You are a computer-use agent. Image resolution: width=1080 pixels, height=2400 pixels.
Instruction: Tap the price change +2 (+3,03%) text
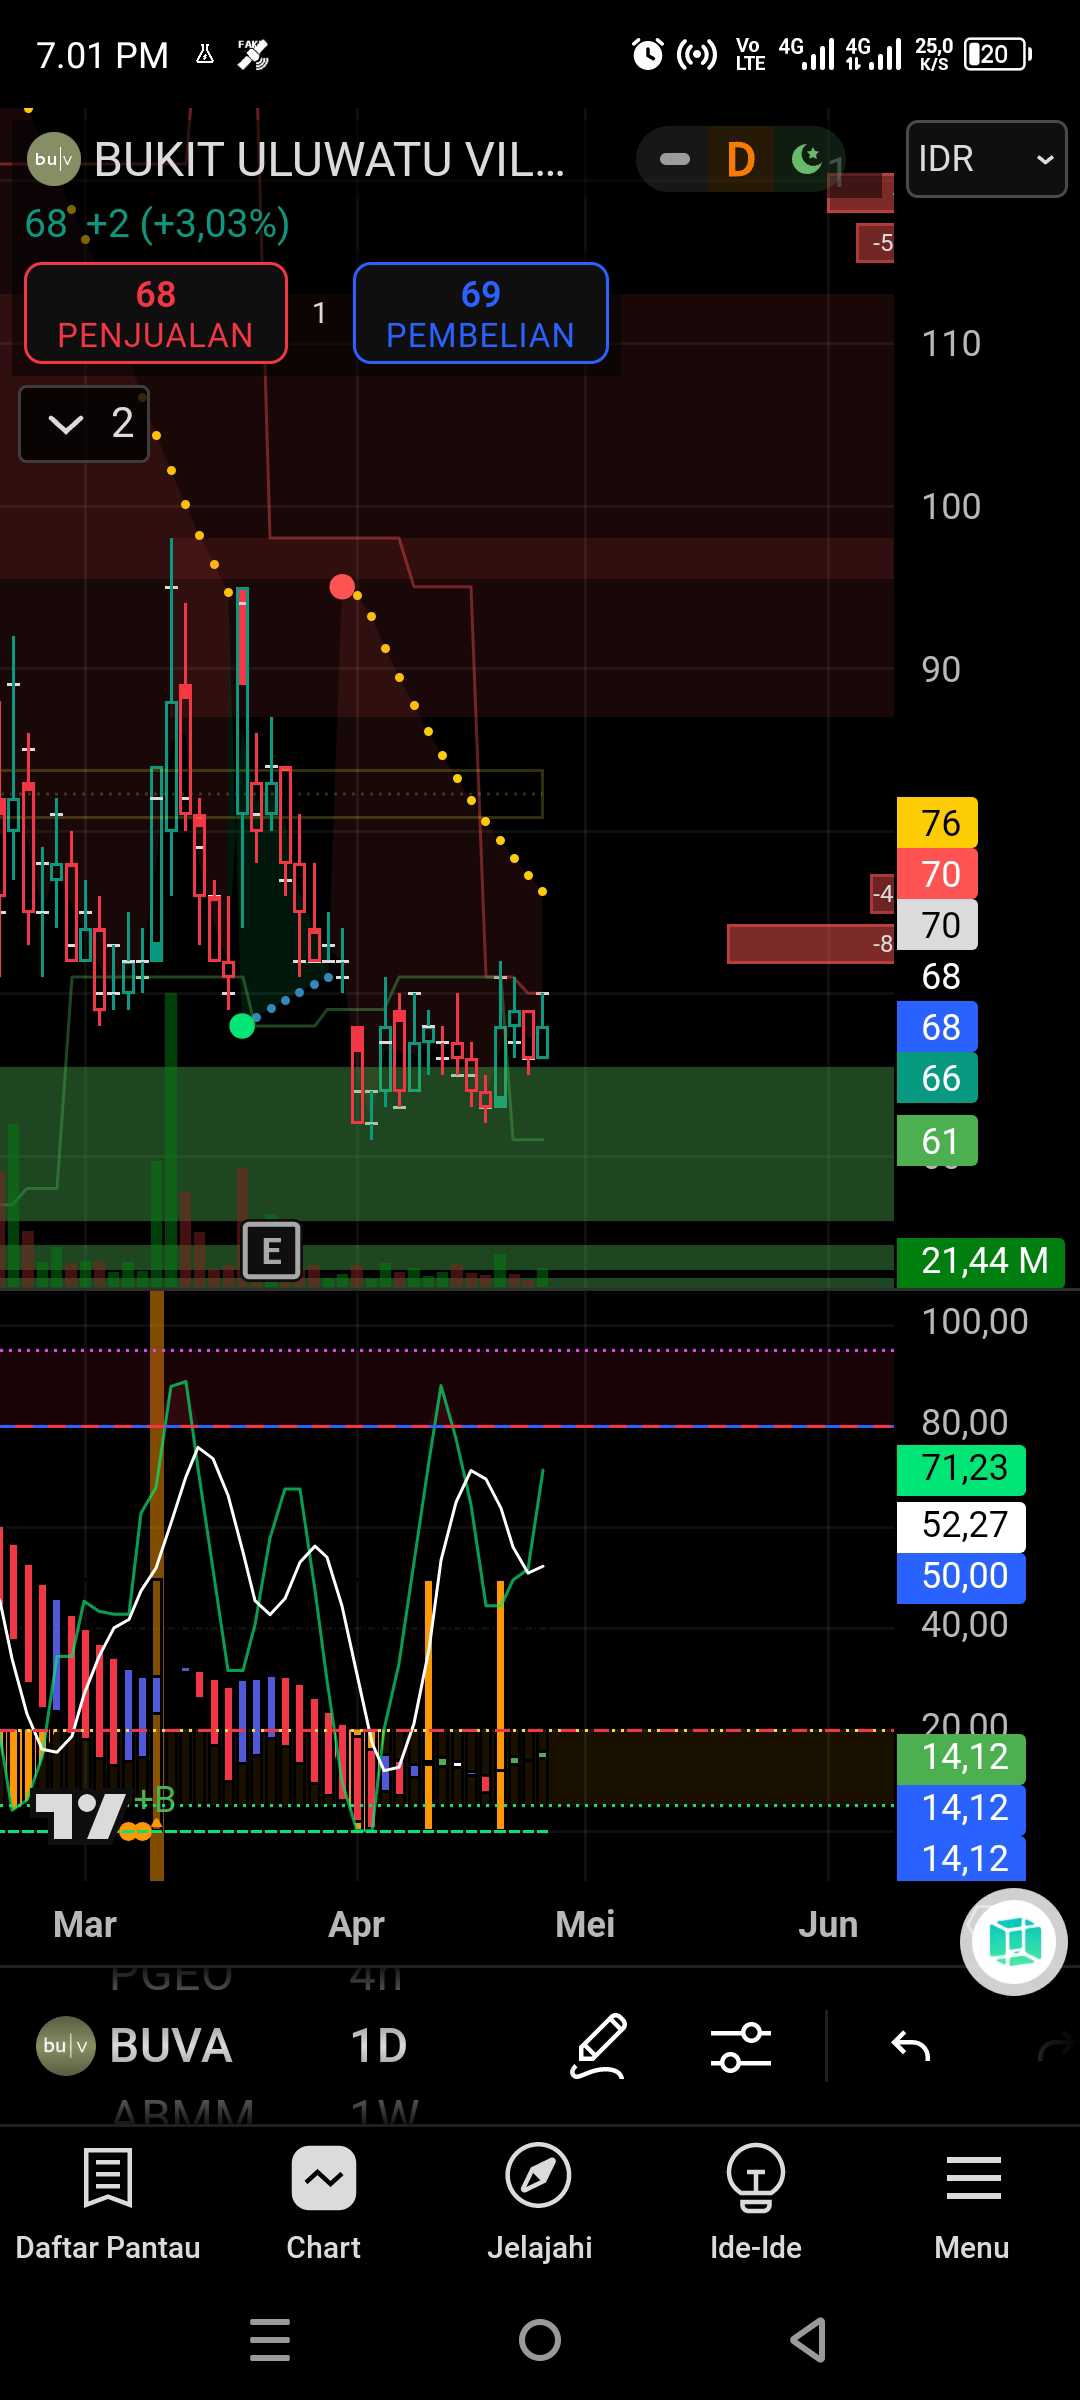point(187,224)
